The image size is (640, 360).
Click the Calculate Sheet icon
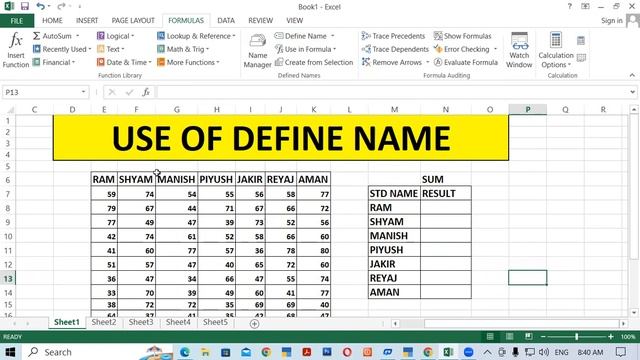tap(581, 58)
